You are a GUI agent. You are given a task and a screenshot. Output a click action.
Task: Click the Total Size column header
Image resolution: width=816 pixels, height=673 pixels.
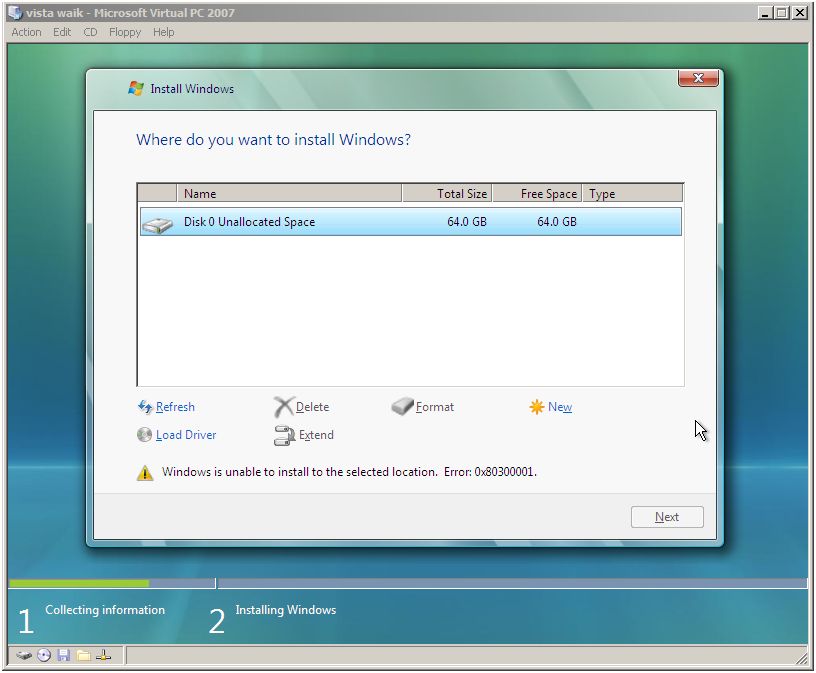[x=447, y=193]
